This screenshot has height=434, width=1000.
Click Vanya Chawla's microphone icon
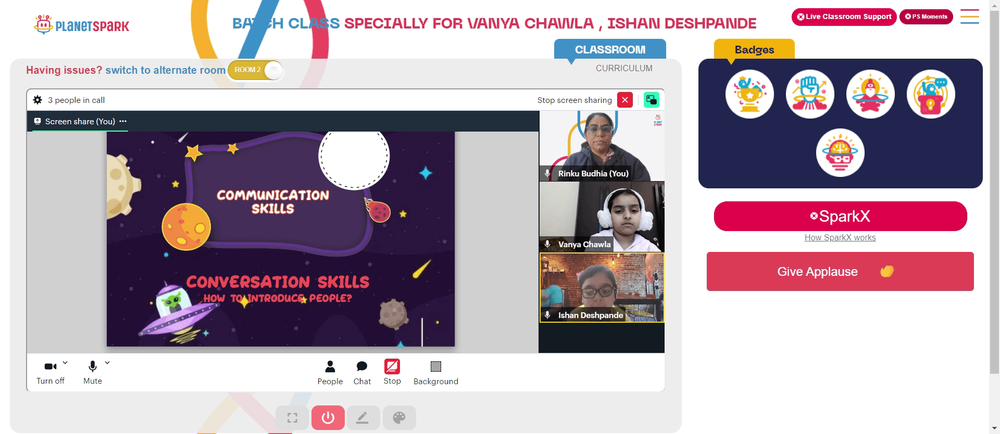coord(547,244)
